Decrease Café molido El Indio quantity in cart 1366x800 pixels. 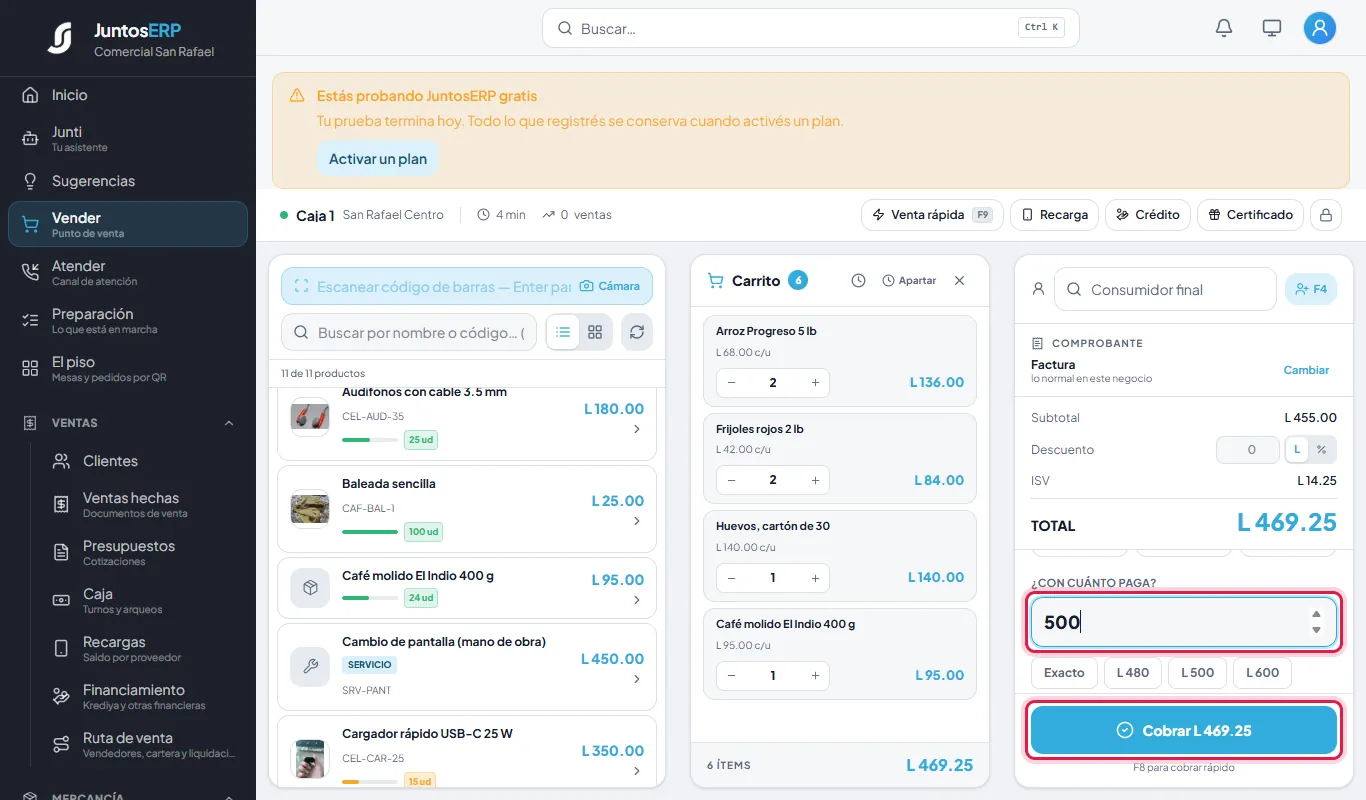pyautogui.click(x=732, y=676)
